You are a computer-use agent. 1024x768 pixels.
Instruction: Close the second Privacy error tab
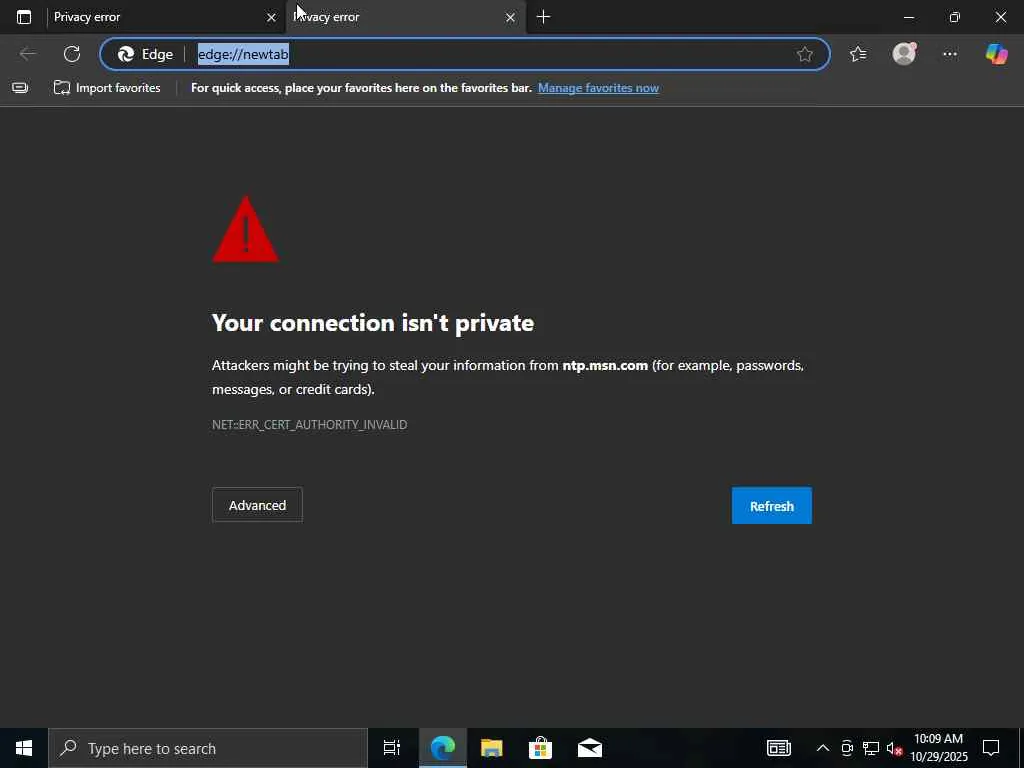(510, 18)
